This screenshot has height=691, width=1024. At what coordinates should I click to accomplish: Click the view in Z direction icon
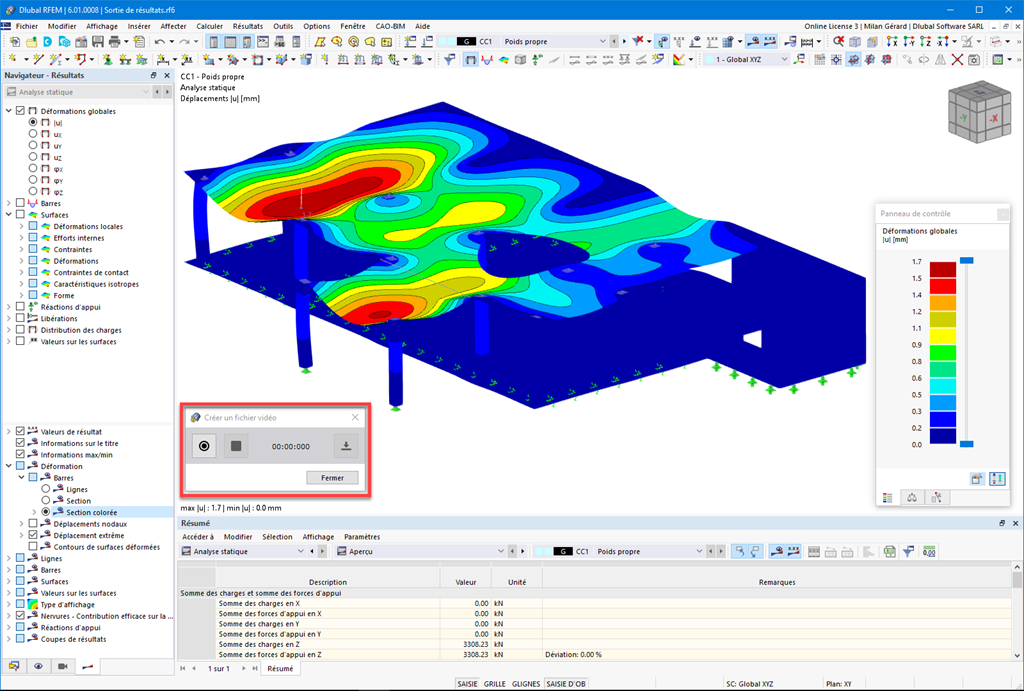click(x=925, y=42)
